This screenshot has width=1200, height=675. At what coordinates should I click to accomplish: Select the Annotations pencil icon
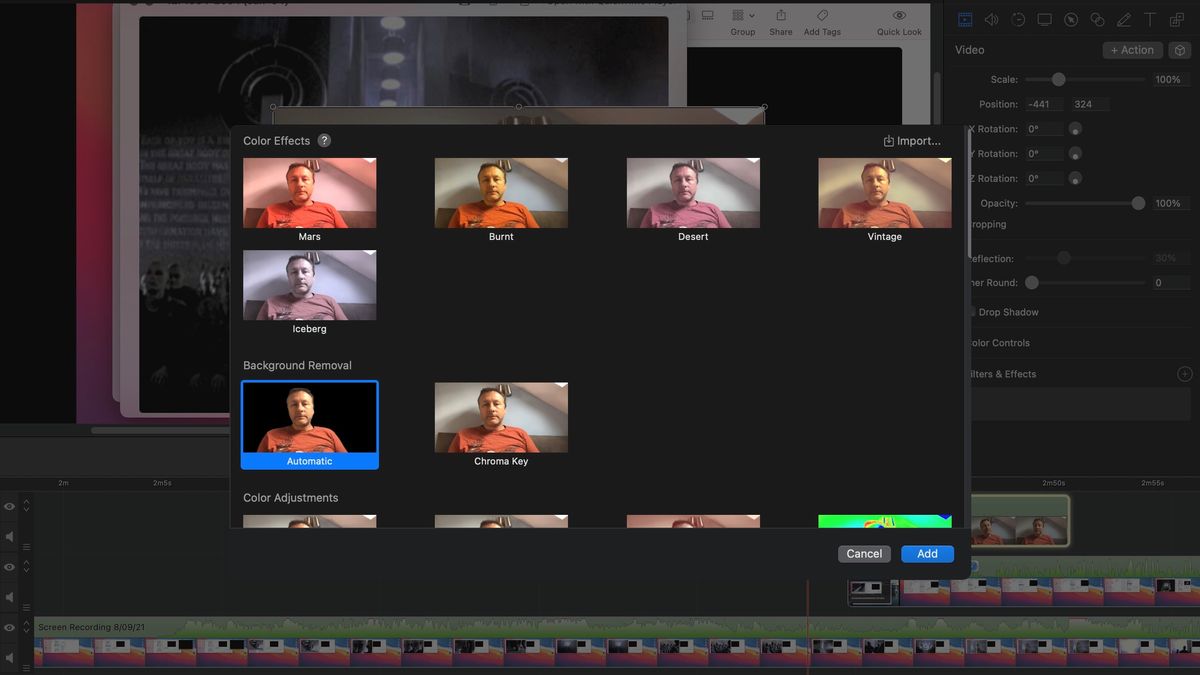1125,19
